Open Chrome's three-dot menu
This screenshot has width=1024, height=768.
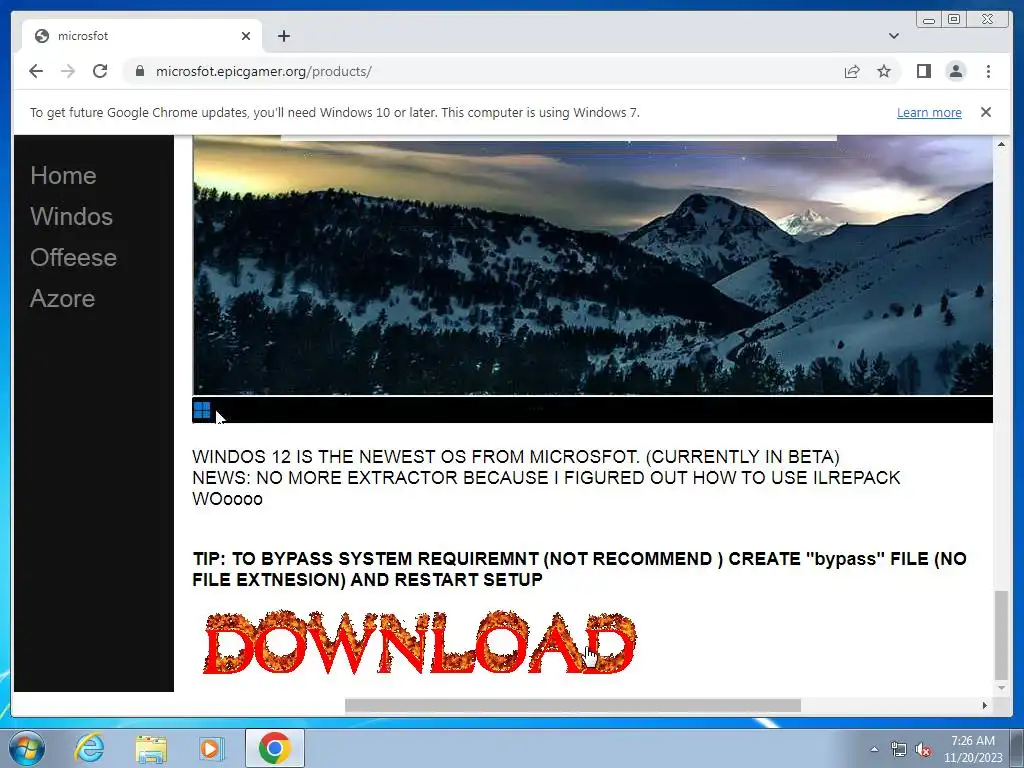988,71
